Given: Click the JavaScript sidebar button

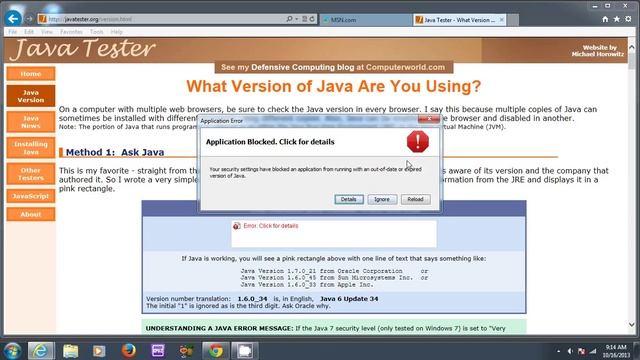Looking at the screenshot, I should pos(31,196).
